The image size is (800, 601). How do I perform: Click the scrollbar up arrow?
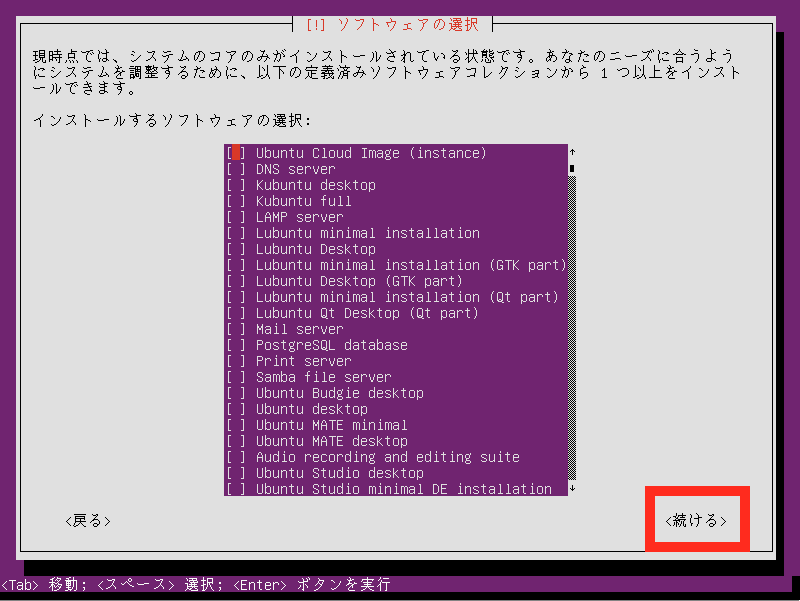[x=572, y=152]
